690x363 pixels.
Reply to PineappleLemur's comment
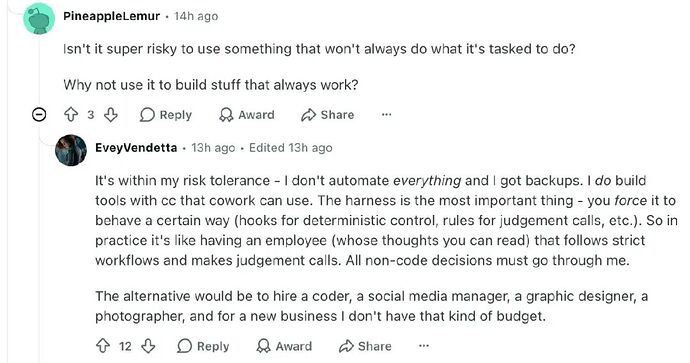tap(166, 115)
